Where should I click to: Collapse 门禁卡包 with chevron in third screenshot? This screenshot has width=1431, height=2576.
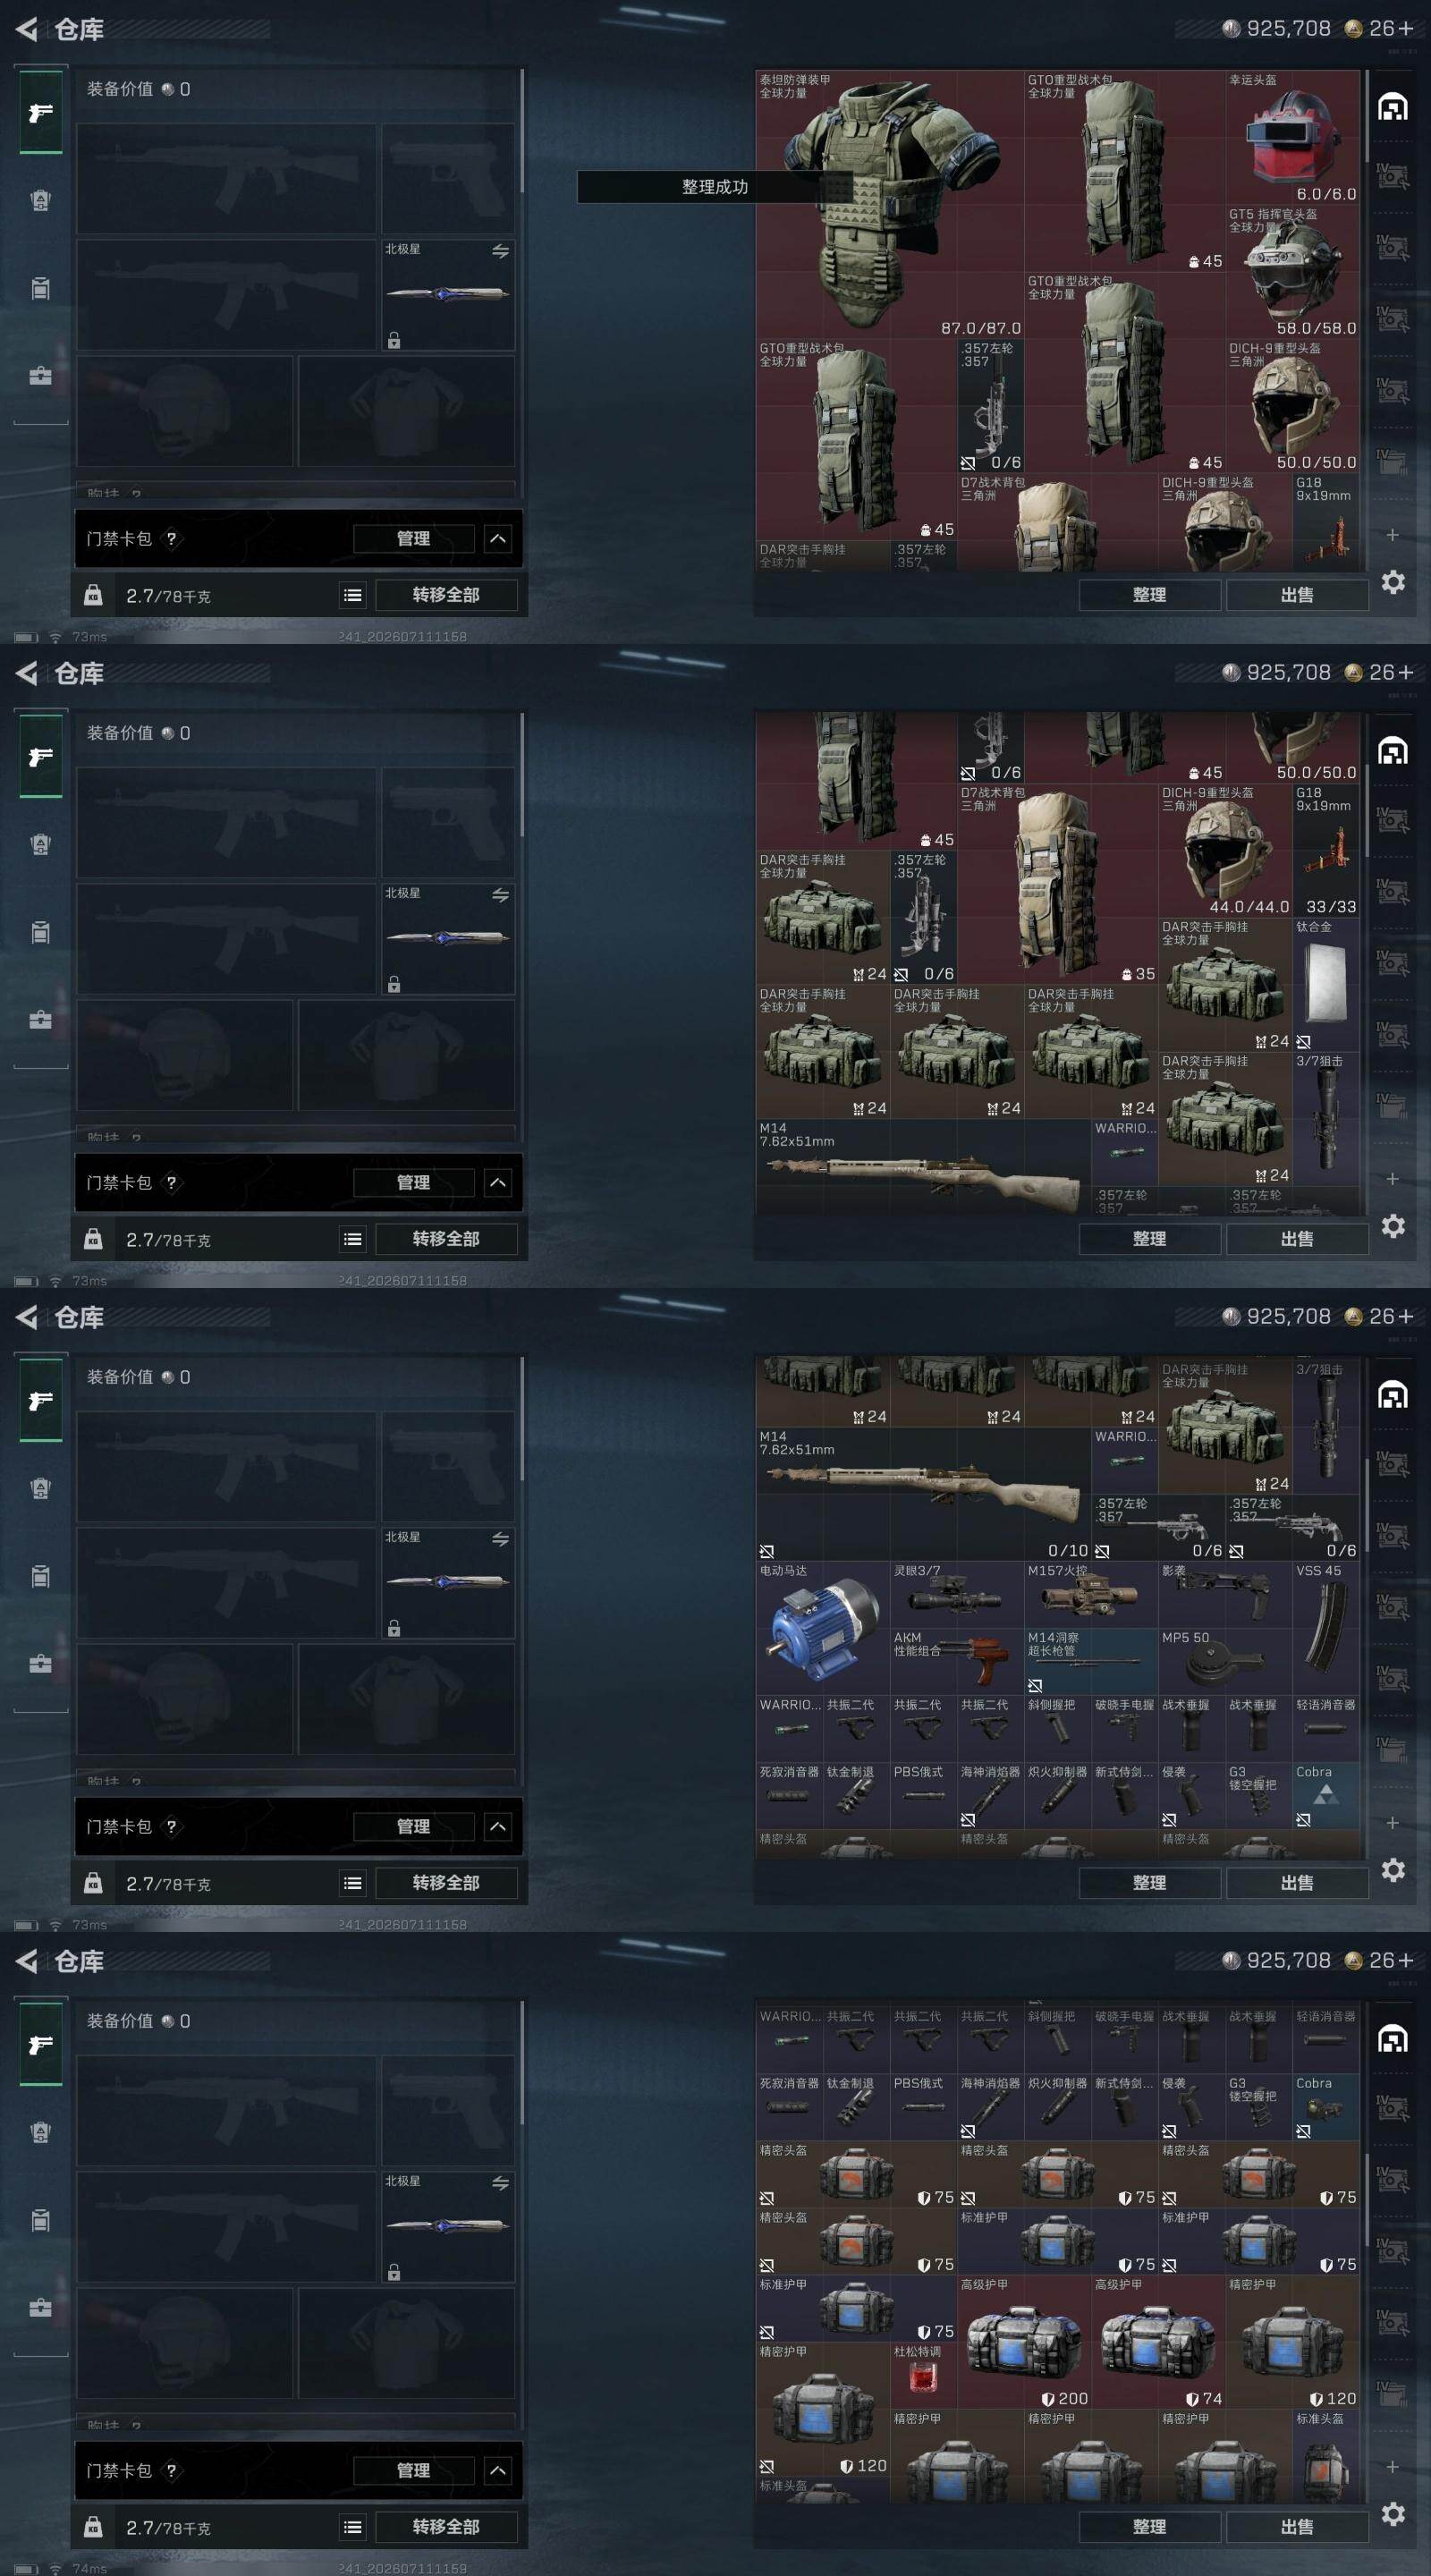point(498,1827)
